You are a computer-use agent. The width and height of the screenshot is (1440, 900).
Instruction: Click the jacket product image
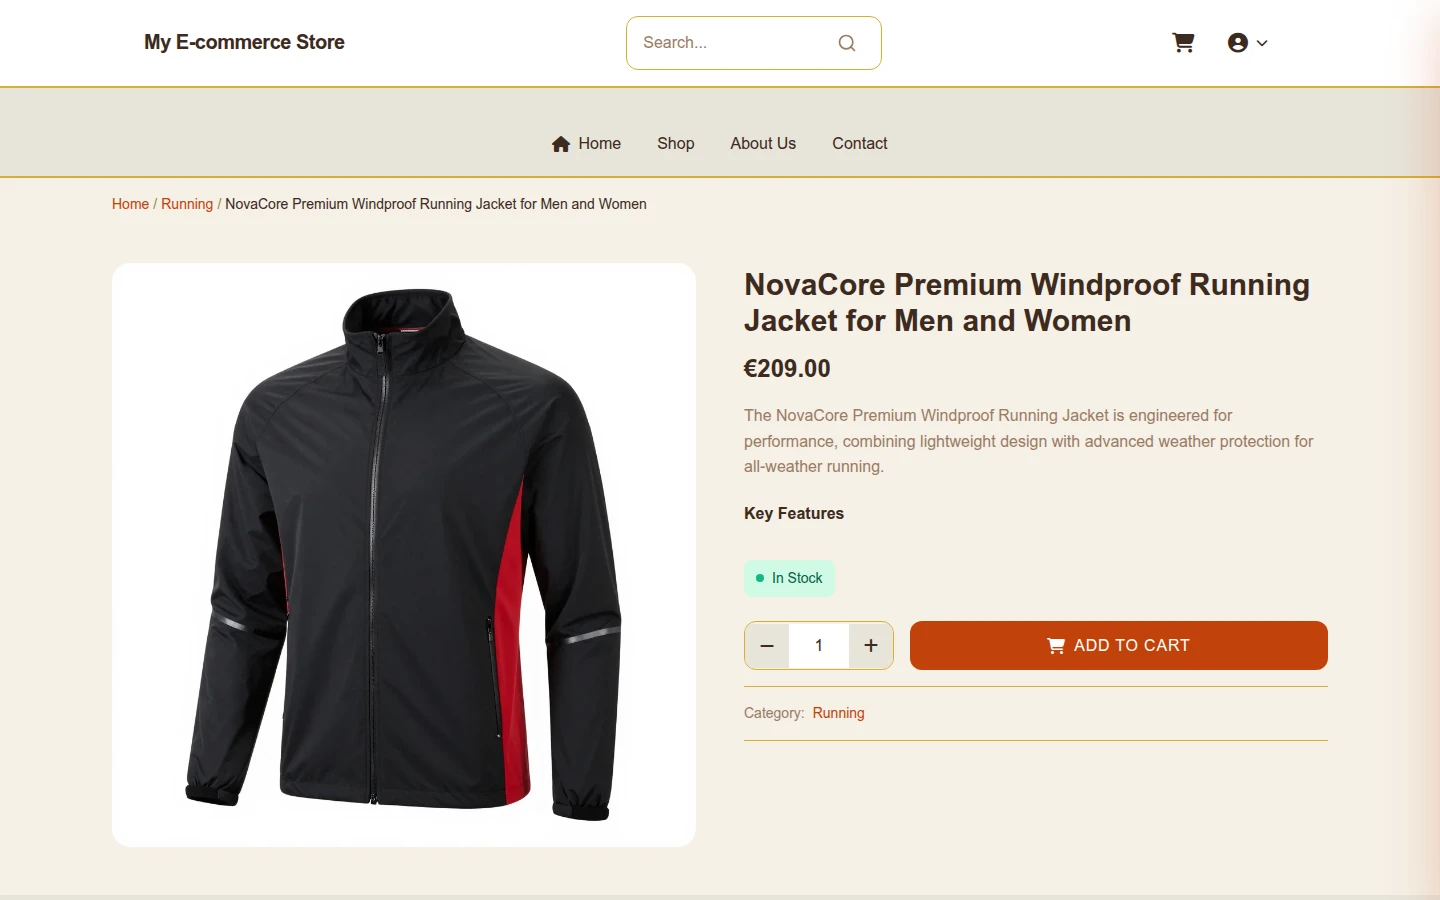pos(404,555)
